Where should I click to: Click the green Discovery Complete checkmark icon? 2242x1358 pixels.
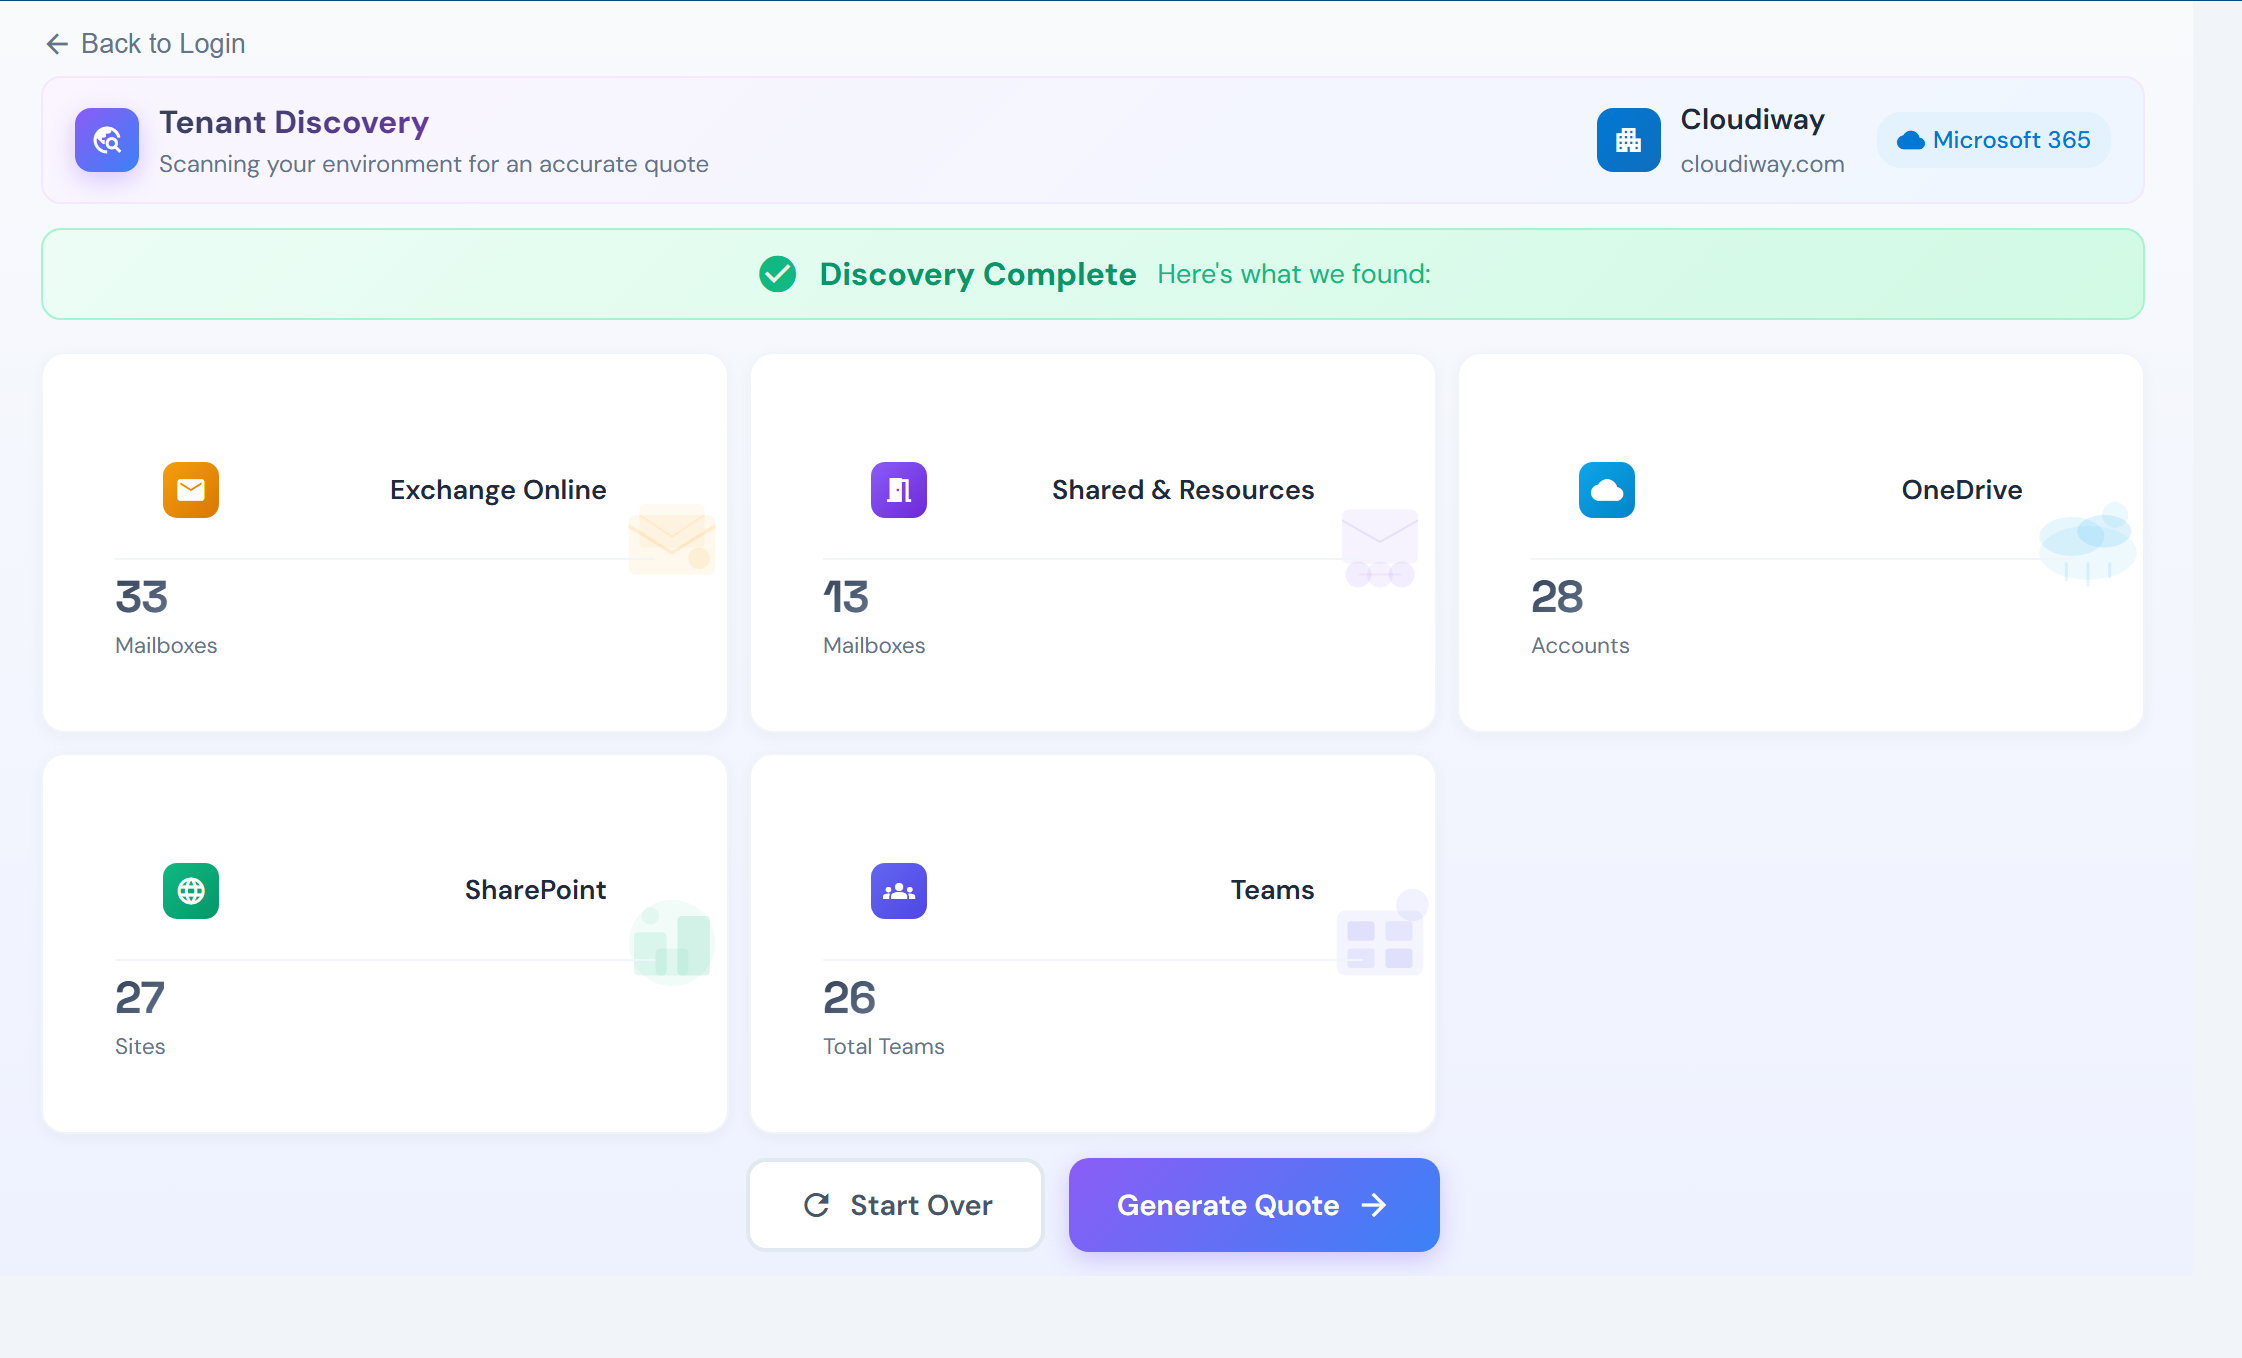777,274
